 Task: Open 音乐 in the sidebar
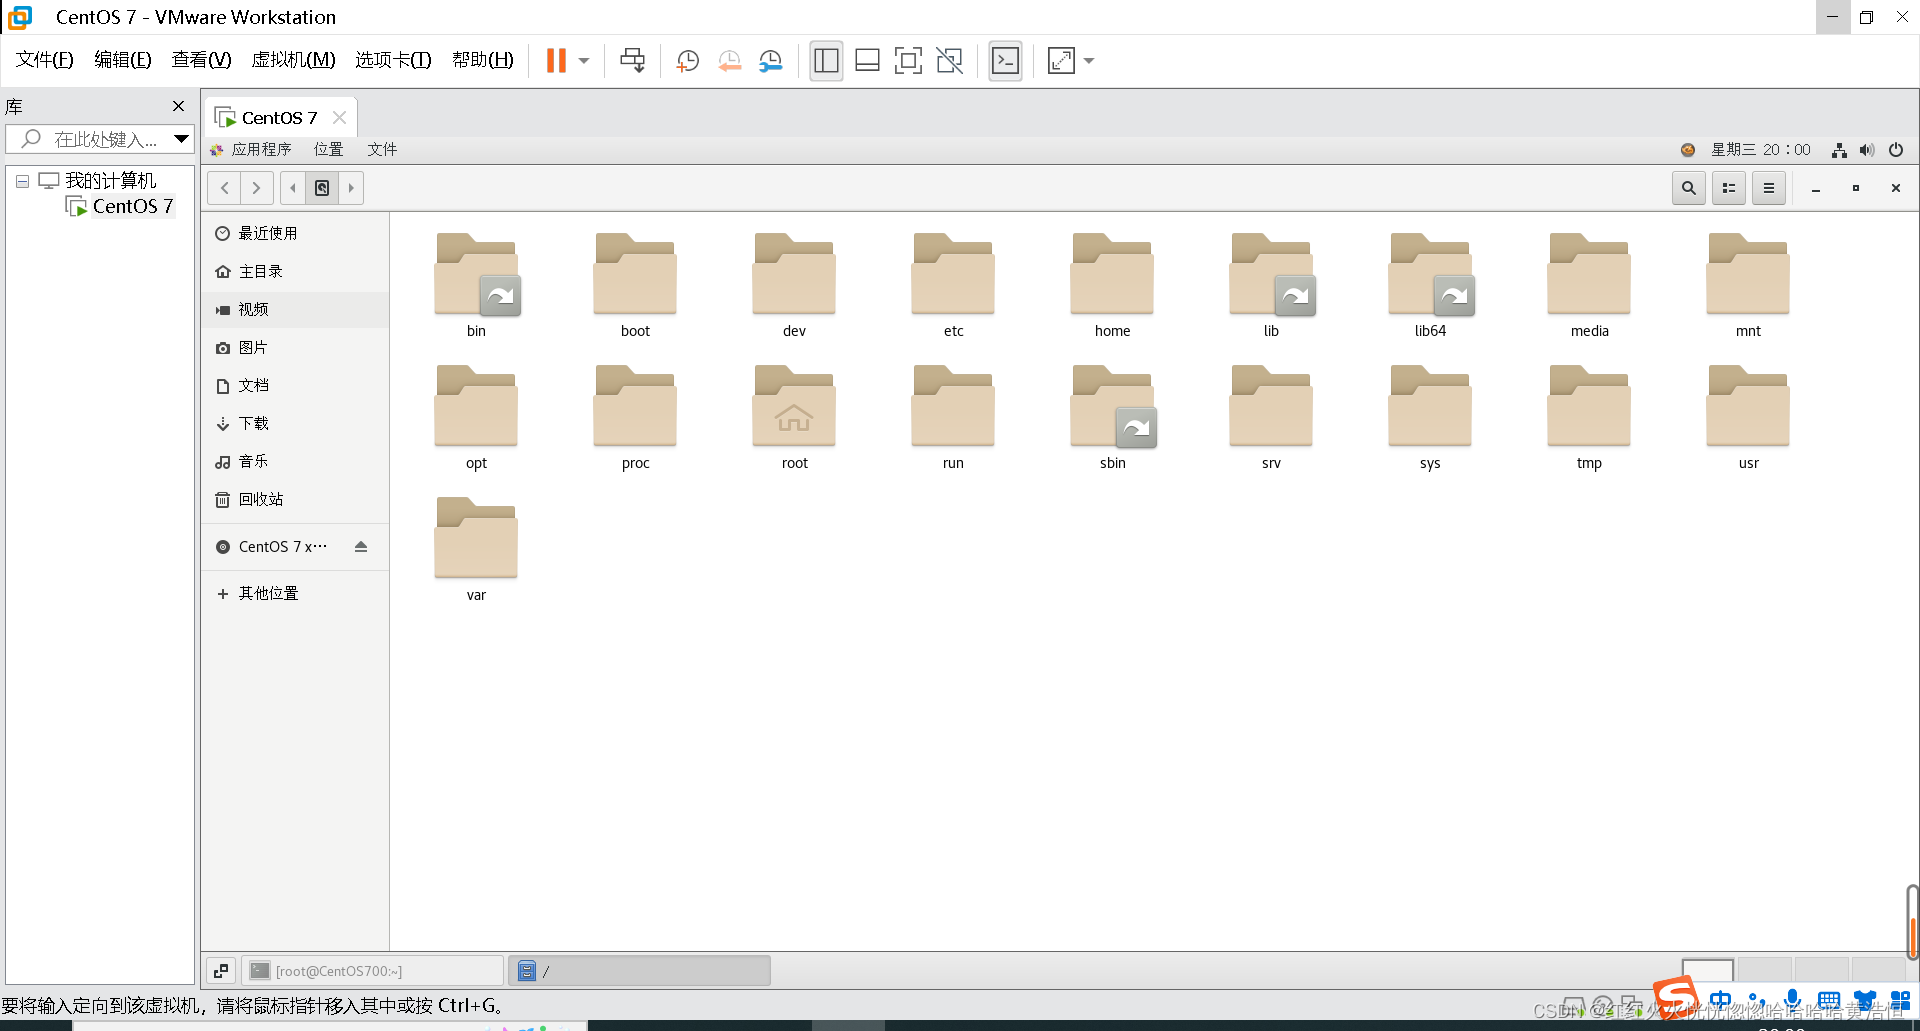pos(295,461)
